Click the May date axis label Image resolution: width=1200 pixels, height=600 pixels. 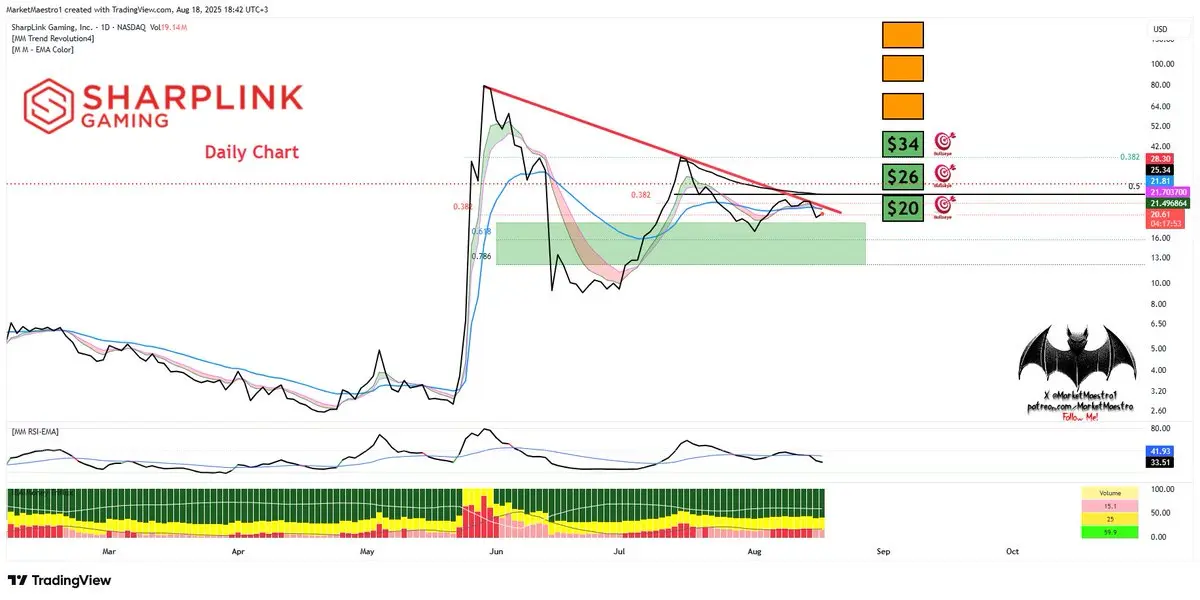(366, 551)
